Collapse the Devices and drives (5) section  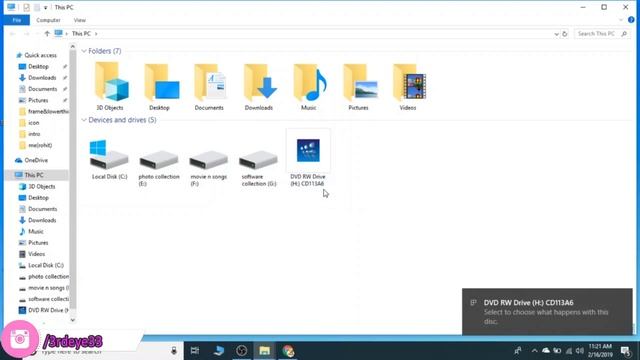pos(84,120)
